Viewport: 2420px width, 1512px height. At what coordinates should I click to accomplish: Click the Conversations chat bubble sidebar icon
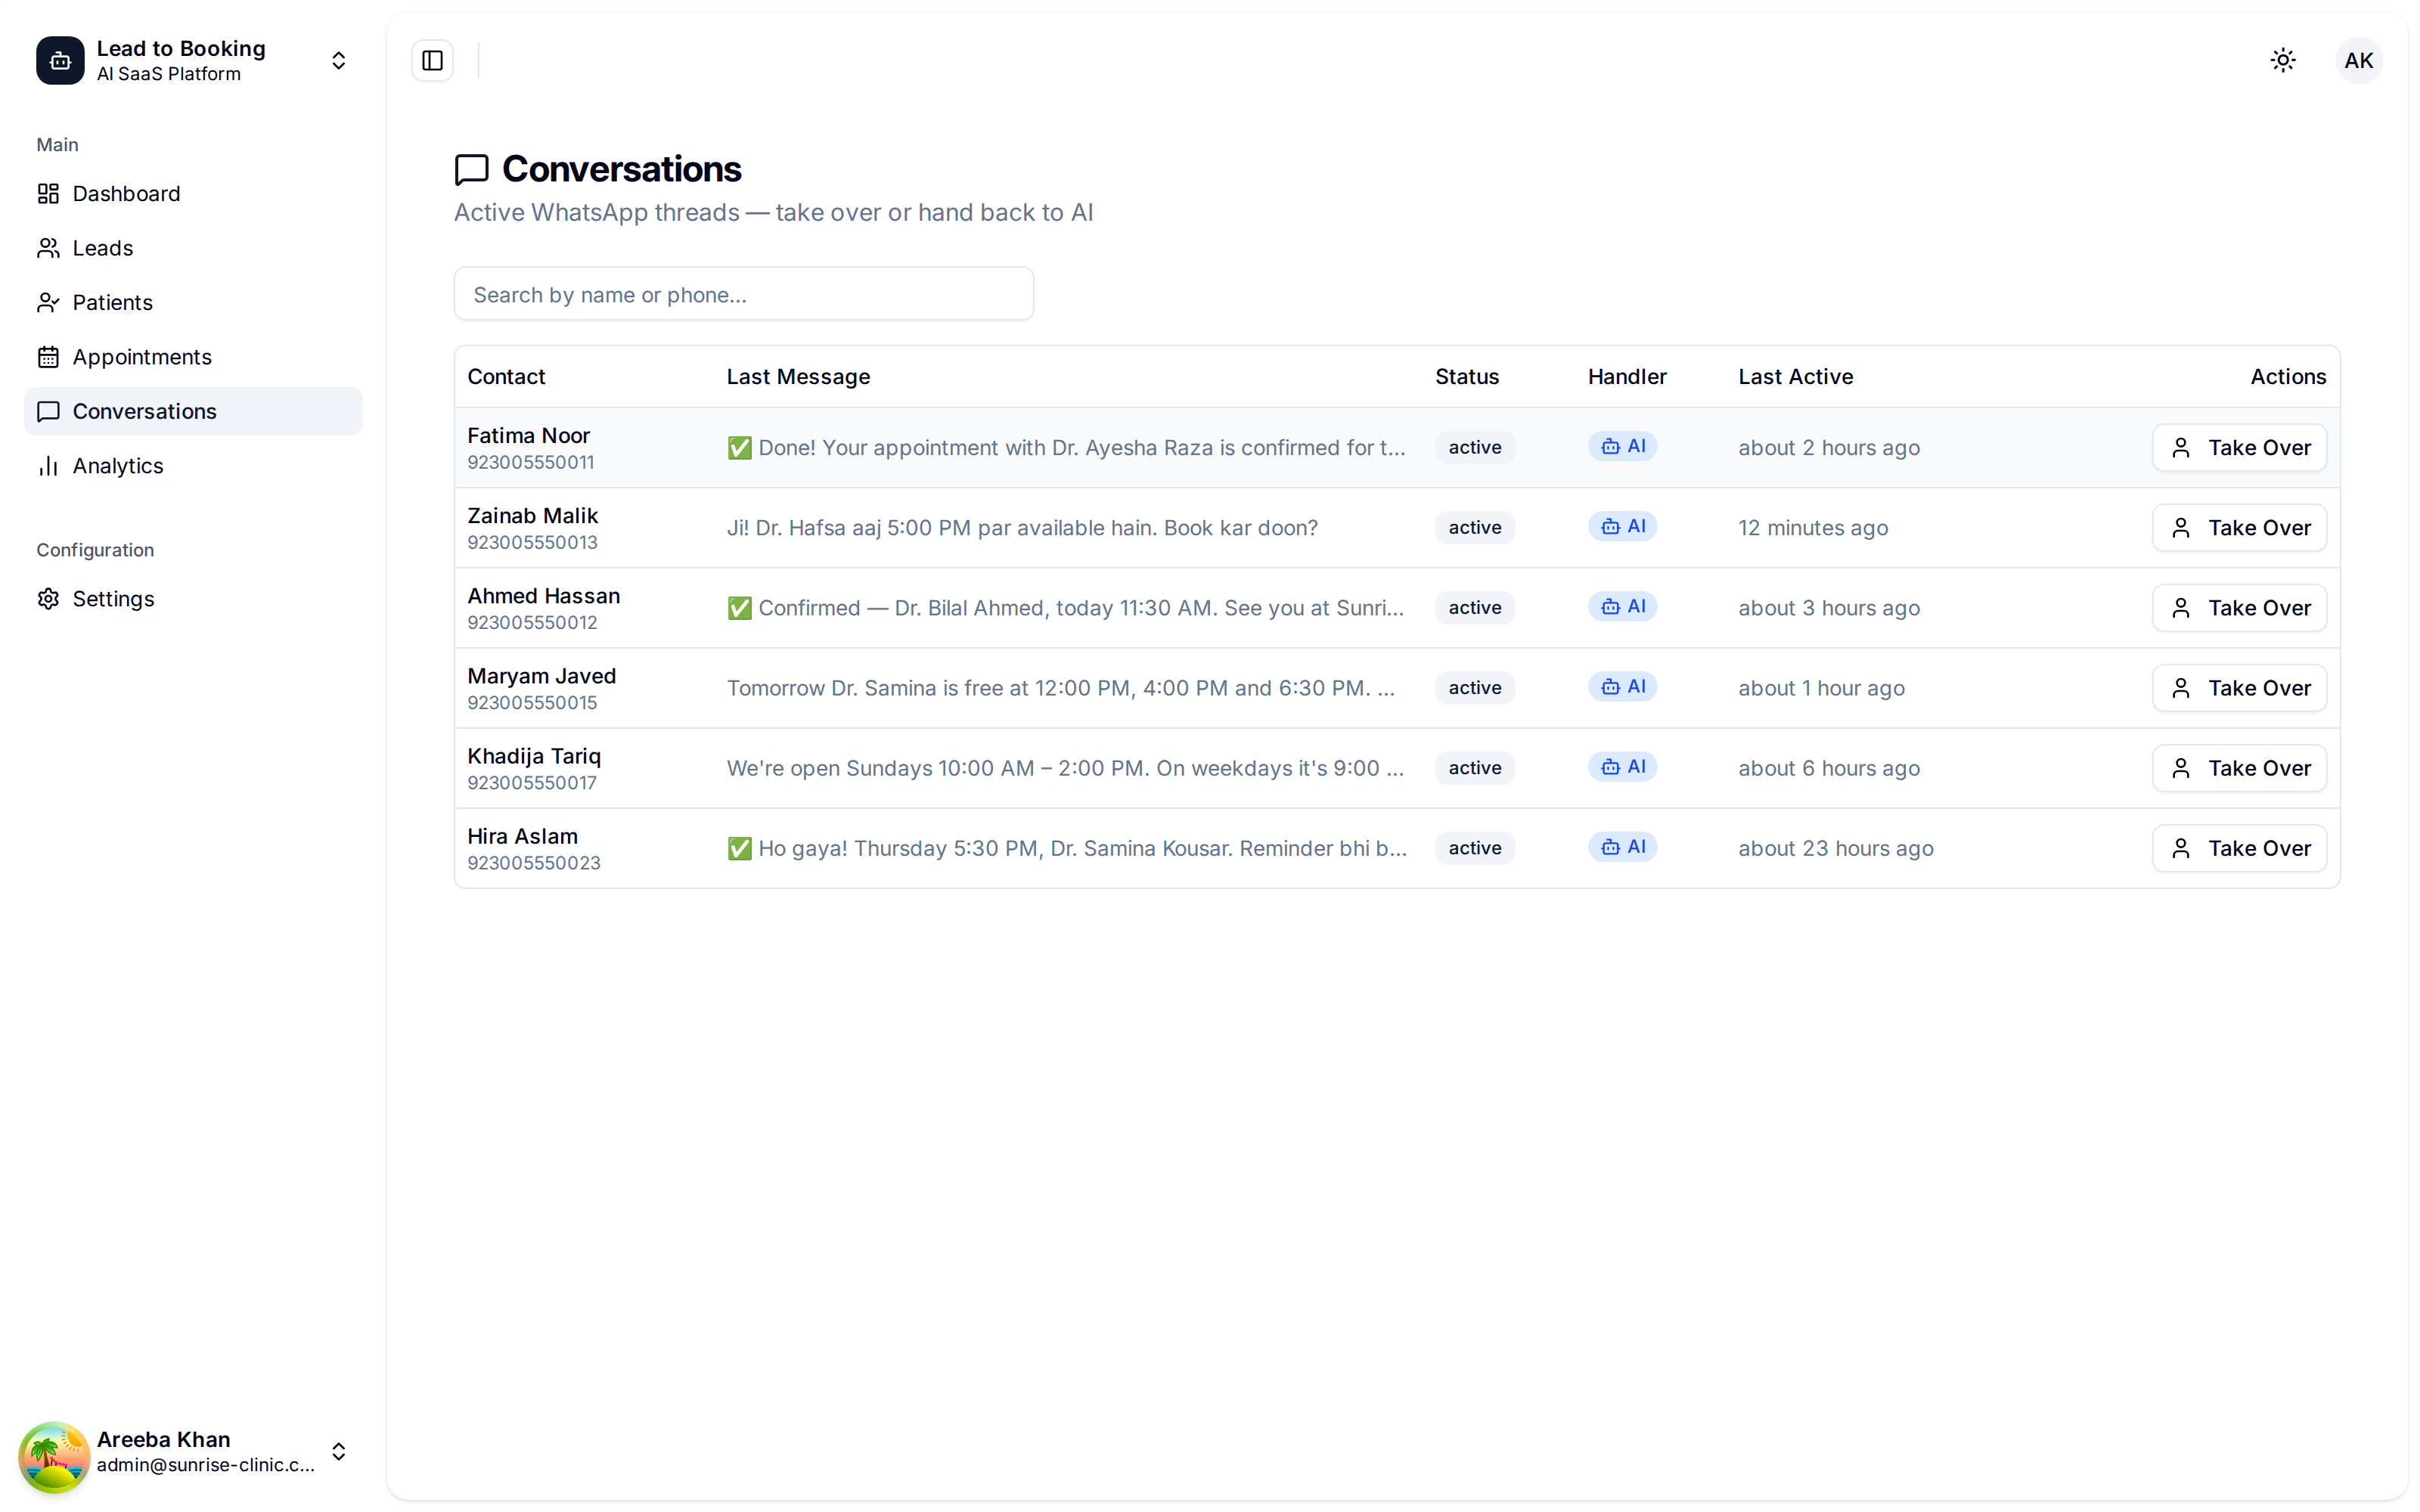click(48, 411)
